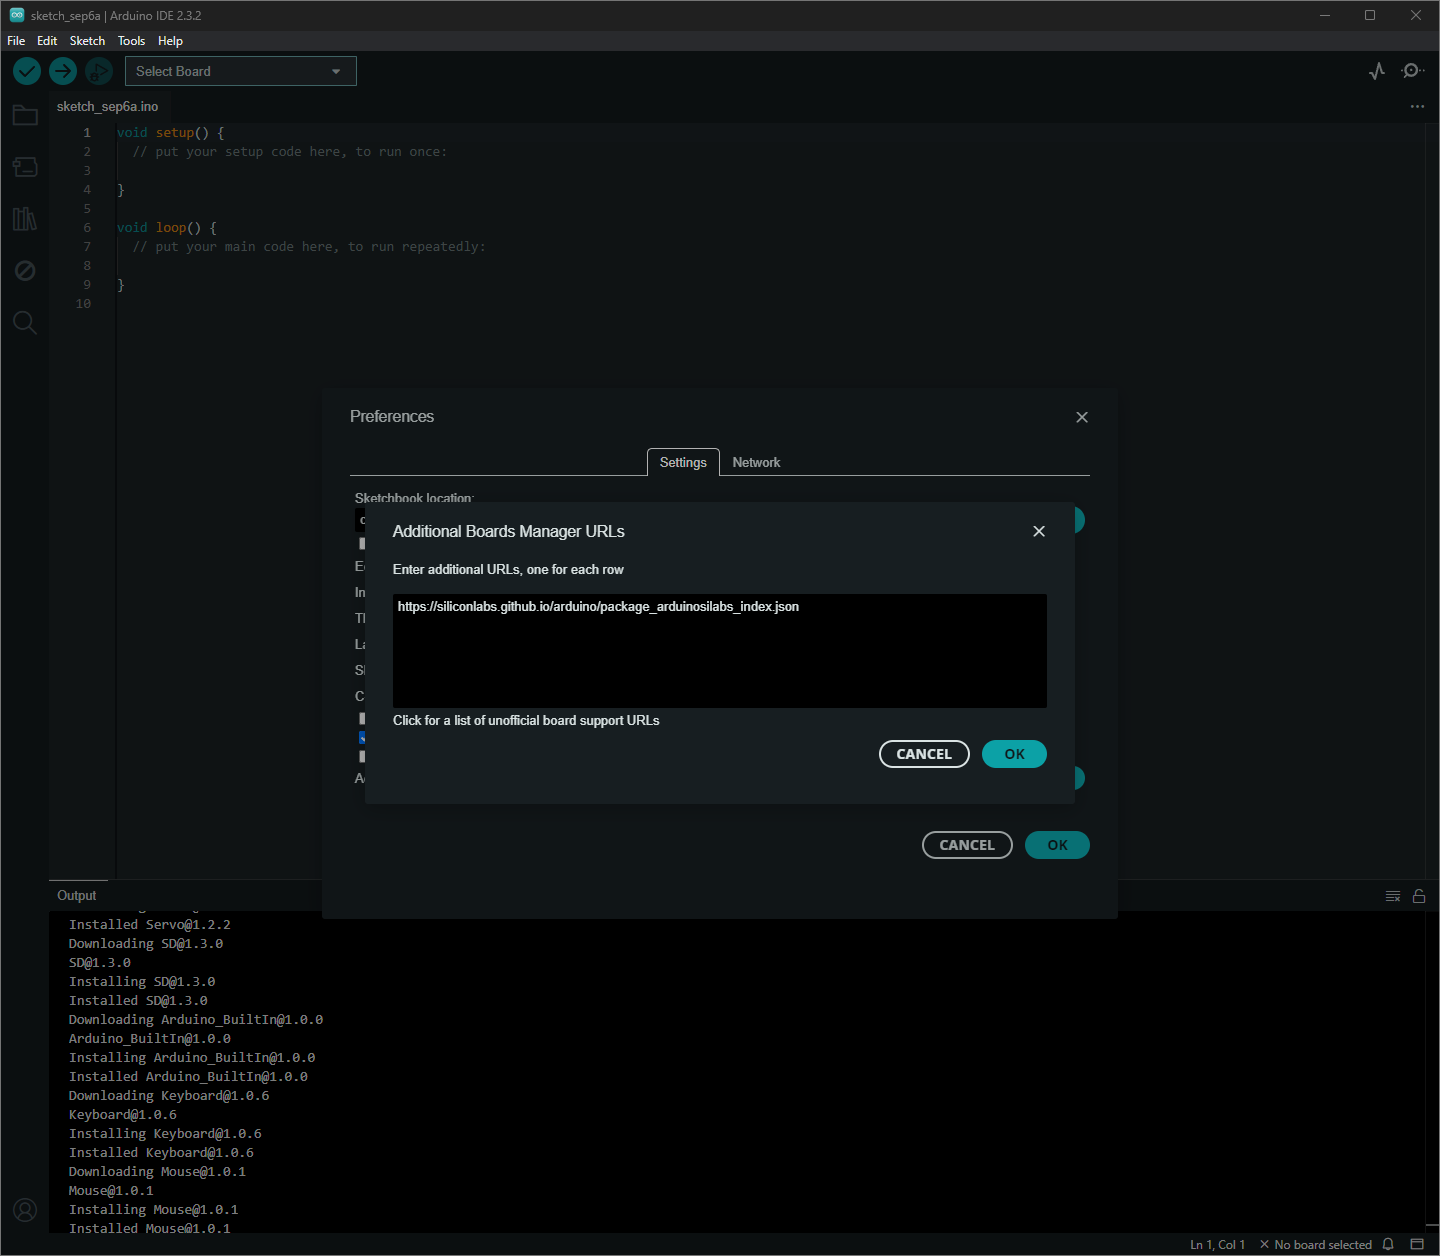Click the siliconlabs package index URL text
The image size is (1440, 1256).
[x=598, y=607]
